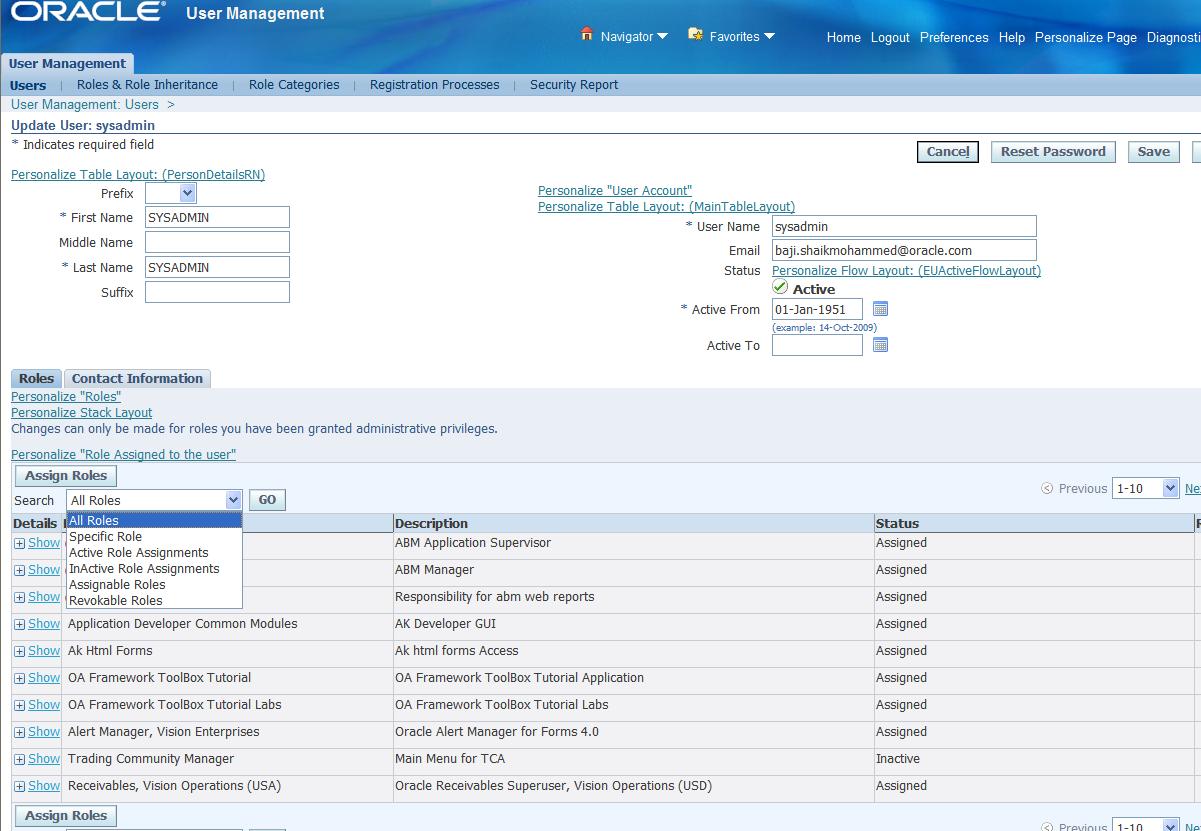Screen dimensions: 1201x831
Task: Open the Personalize "Roles" link
Action: pos(66,396)
